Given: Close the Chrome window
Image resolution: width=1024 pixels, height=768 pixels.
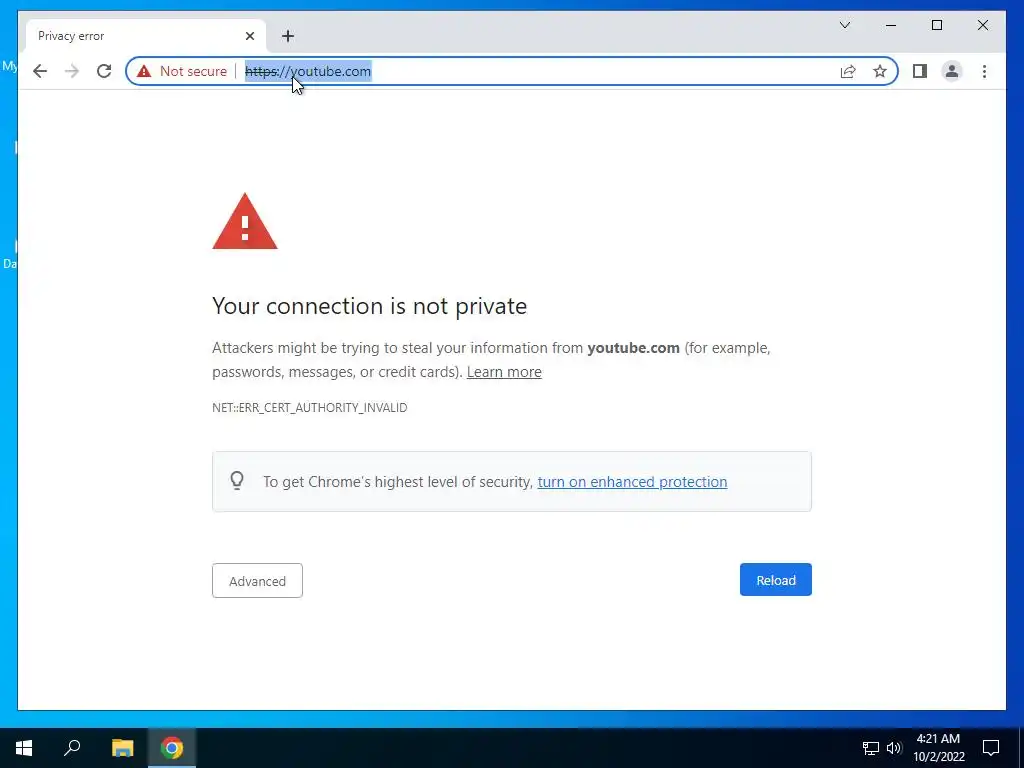Looking at the screenshot, I should (x=982, y=25).
